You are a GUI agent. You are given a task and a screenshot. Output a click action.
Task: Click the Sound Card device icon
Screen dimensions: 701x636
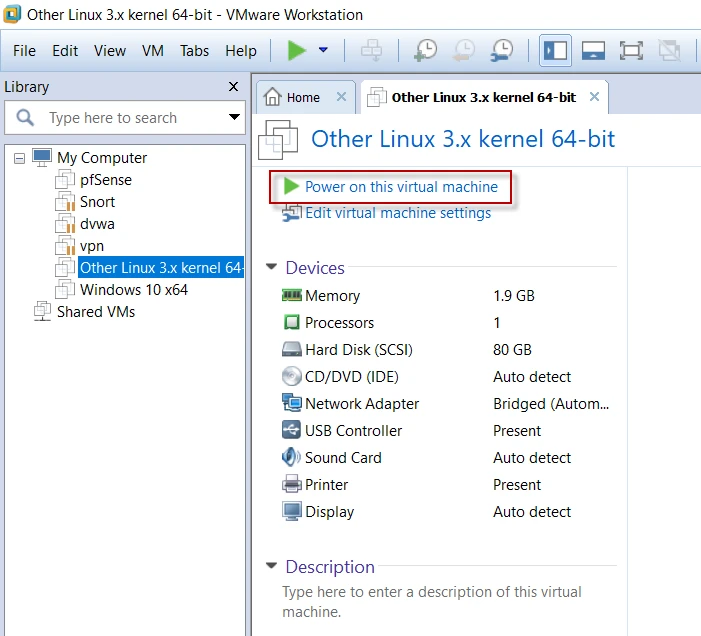point(292,458)
